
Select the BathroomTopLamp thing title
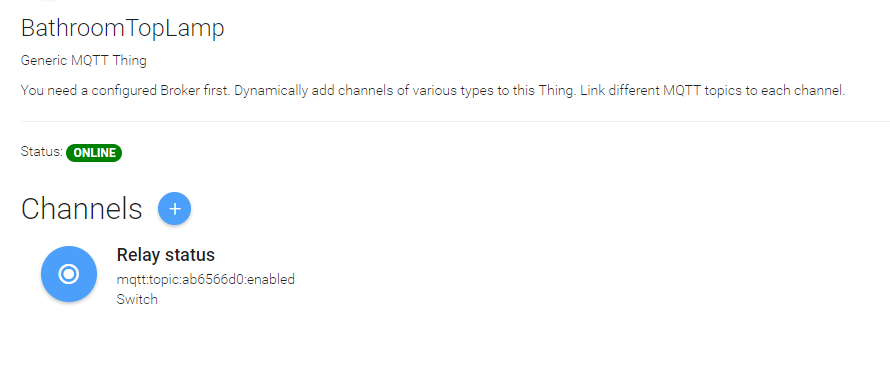point(123,28)
